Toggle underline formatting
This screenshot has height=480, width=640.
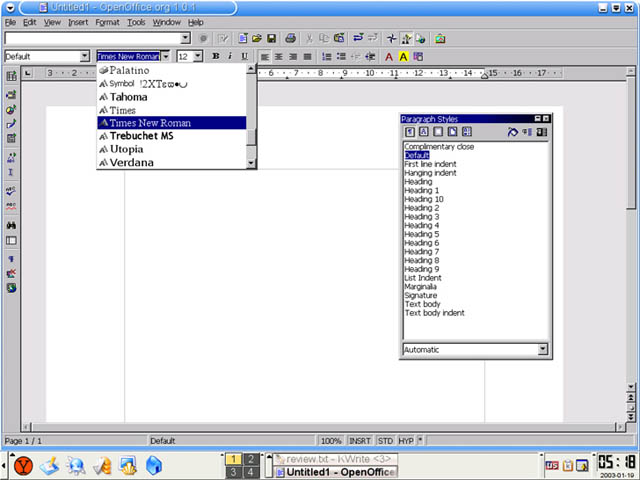(x=244, y=56)
